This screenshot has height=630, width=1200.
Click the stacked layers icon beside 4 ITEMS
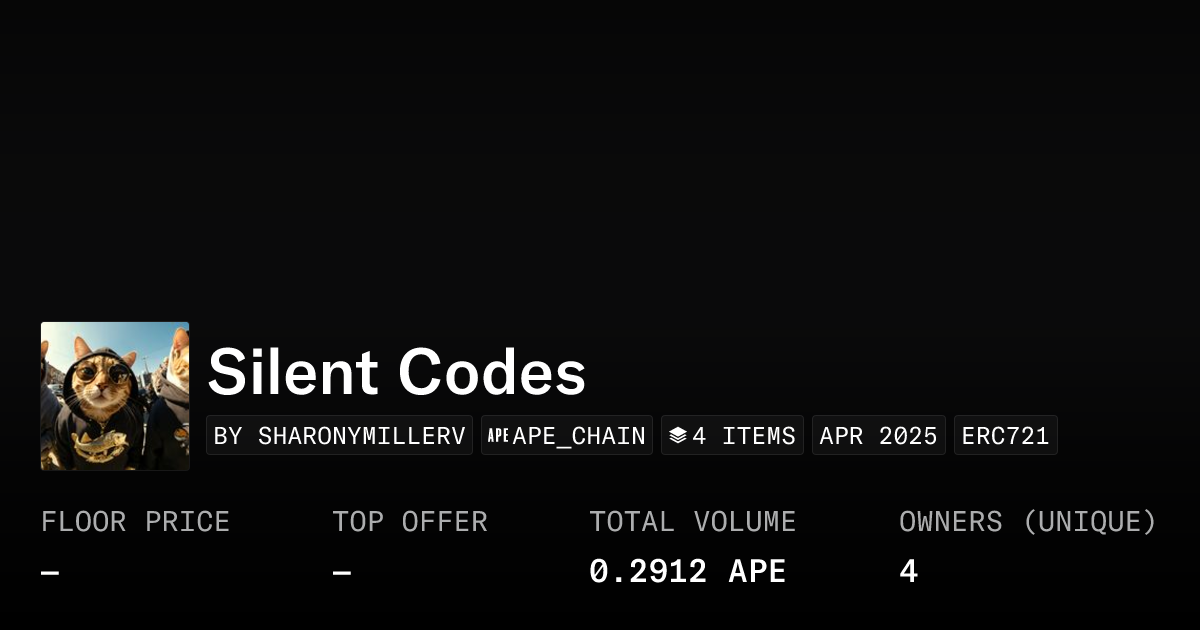click(x=678, y=436)
